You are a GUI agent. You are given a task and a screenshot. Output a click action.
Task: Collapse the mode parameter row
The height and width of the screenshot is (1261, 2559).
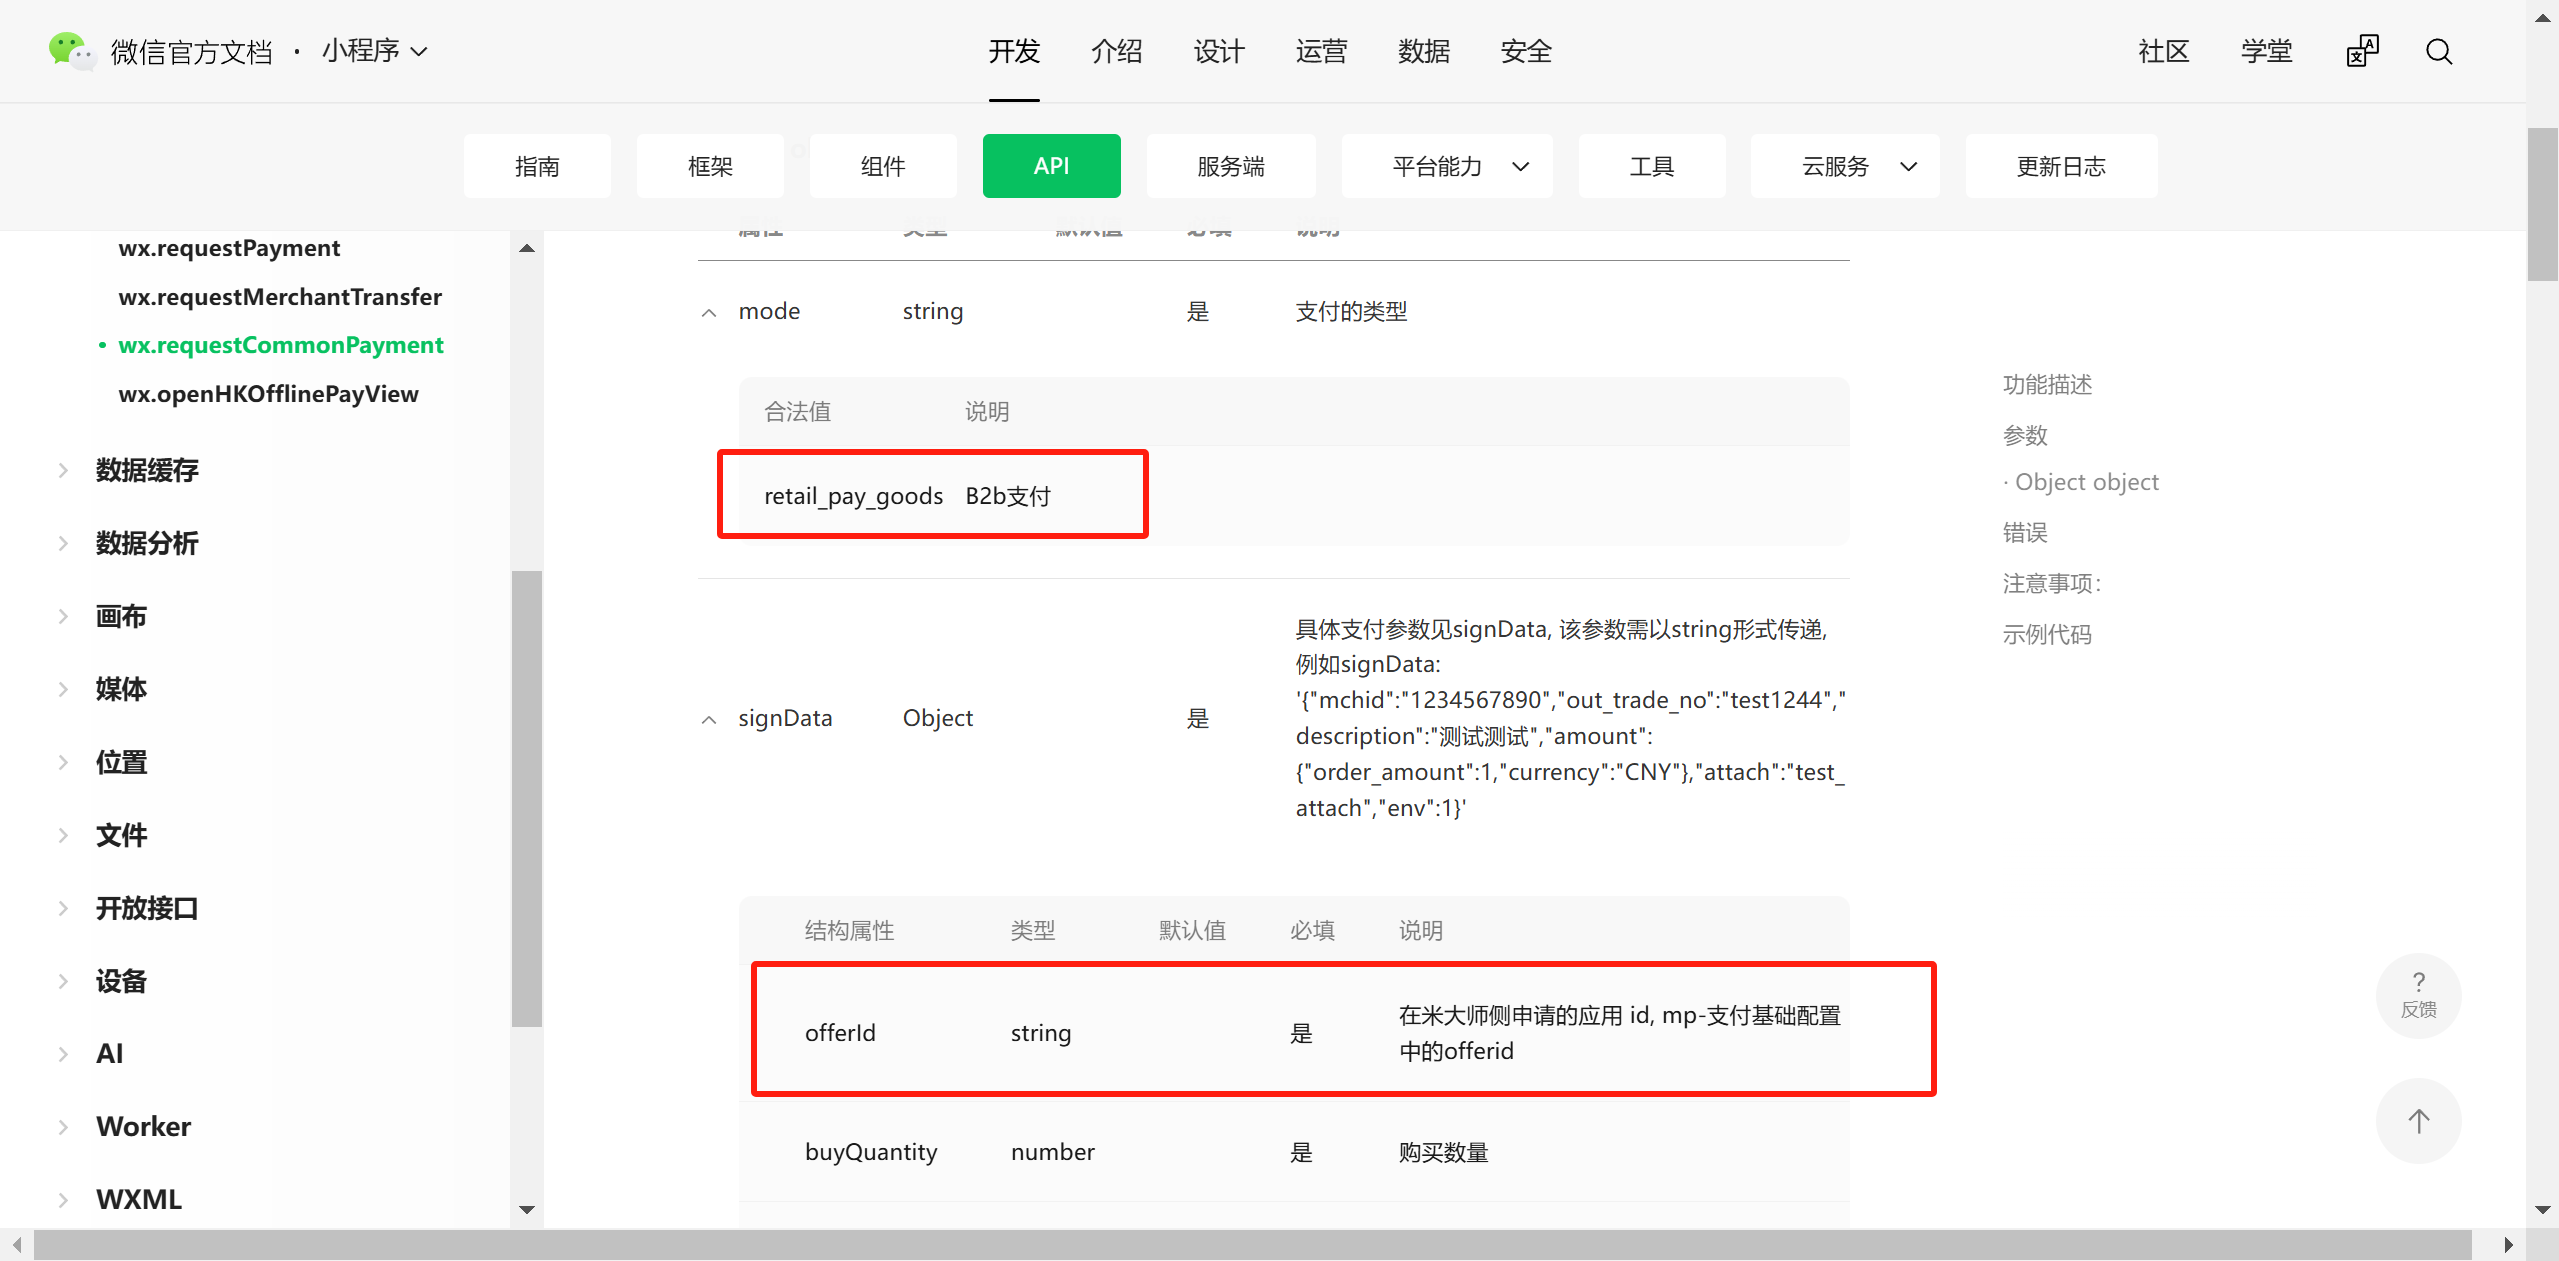click(x=709, y=313)
